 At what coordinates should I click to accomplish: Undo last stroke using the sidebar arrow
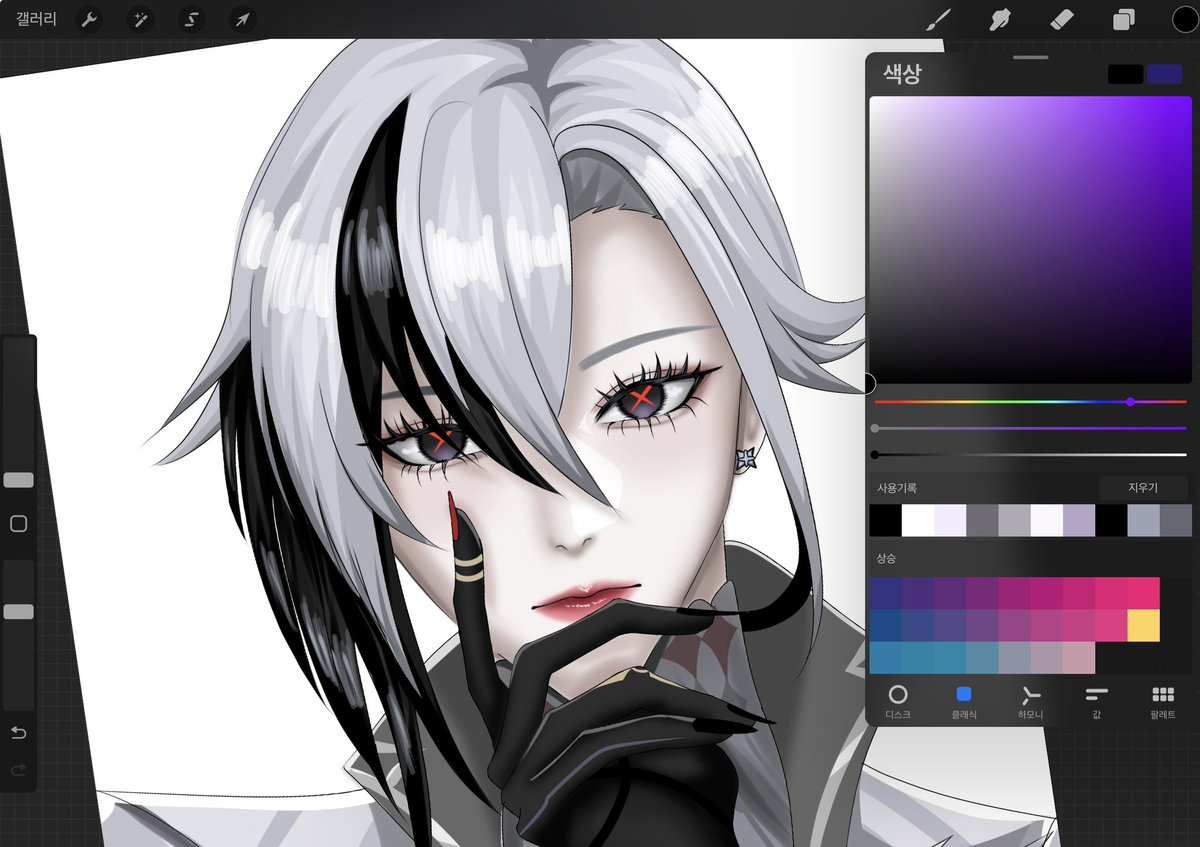point(17,732)
